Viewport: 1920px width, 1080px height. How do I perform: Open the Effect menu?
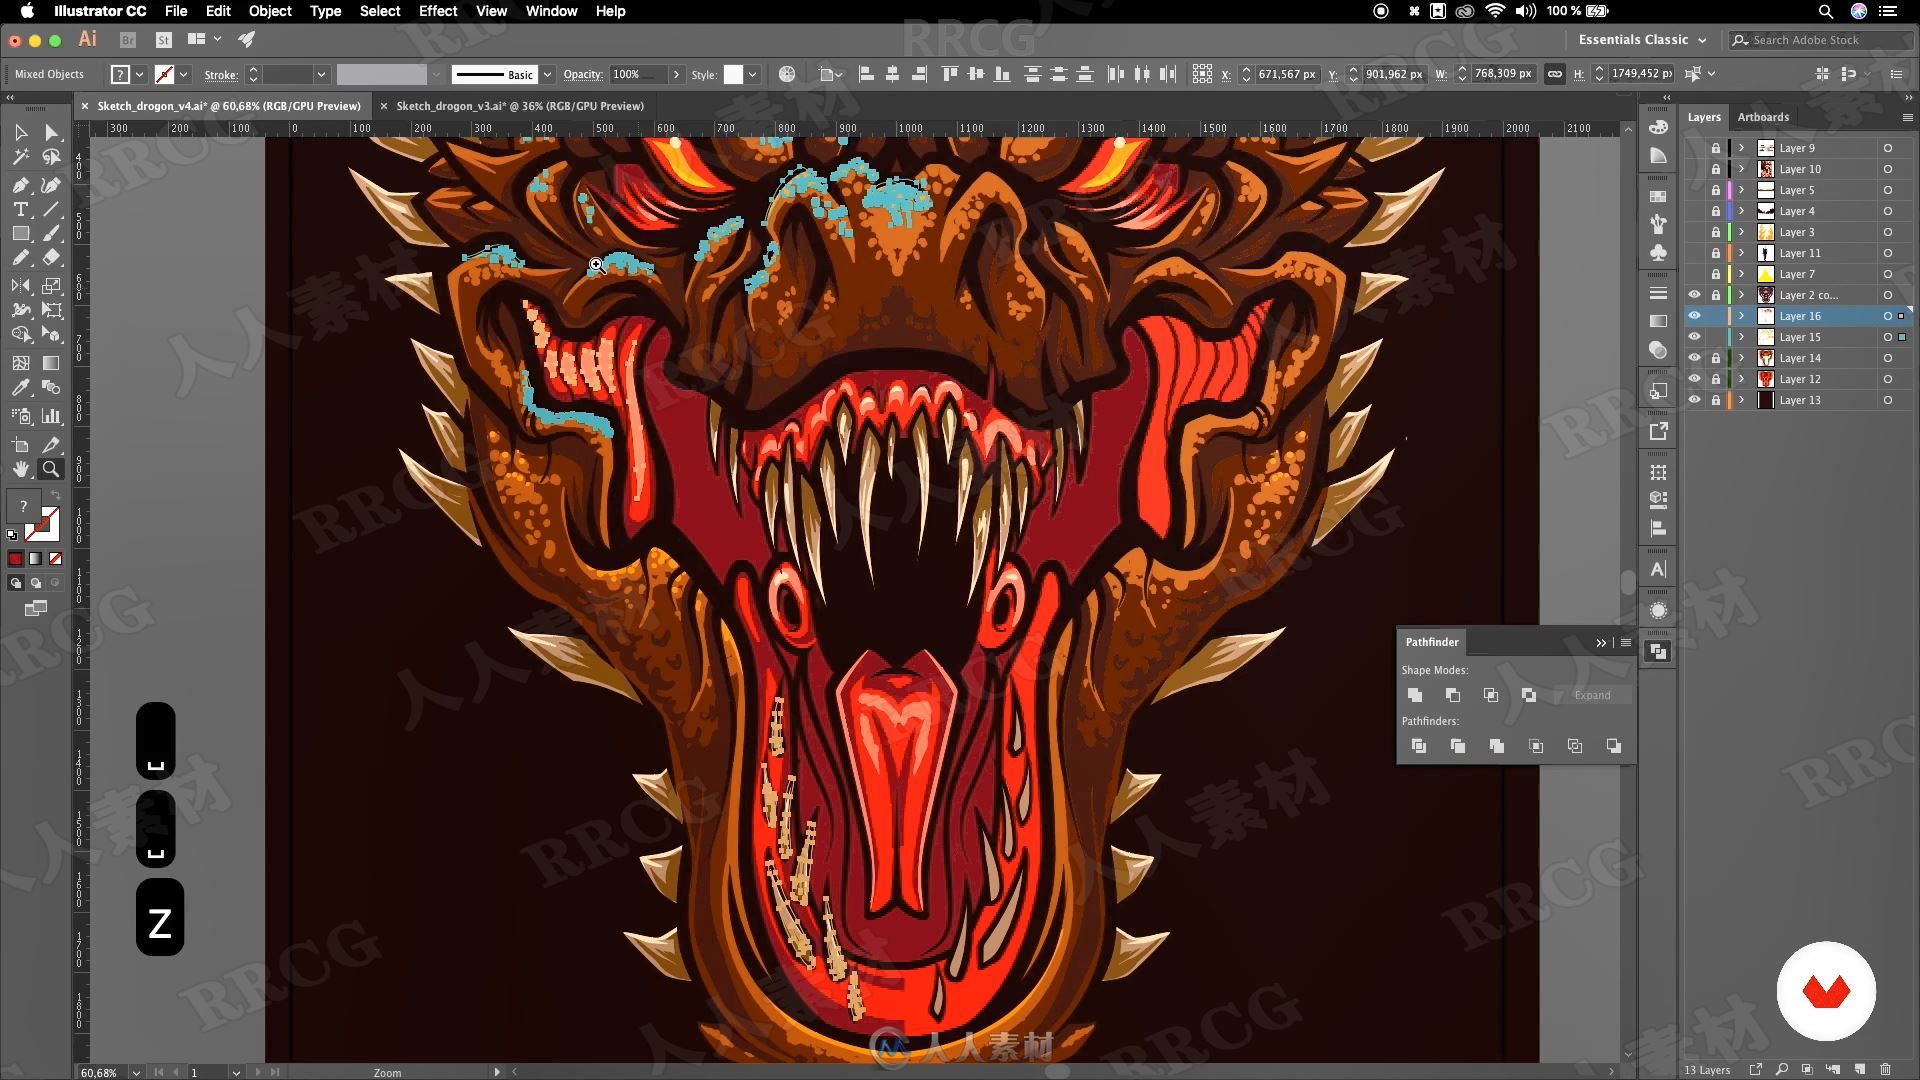(x=438, y=11)
